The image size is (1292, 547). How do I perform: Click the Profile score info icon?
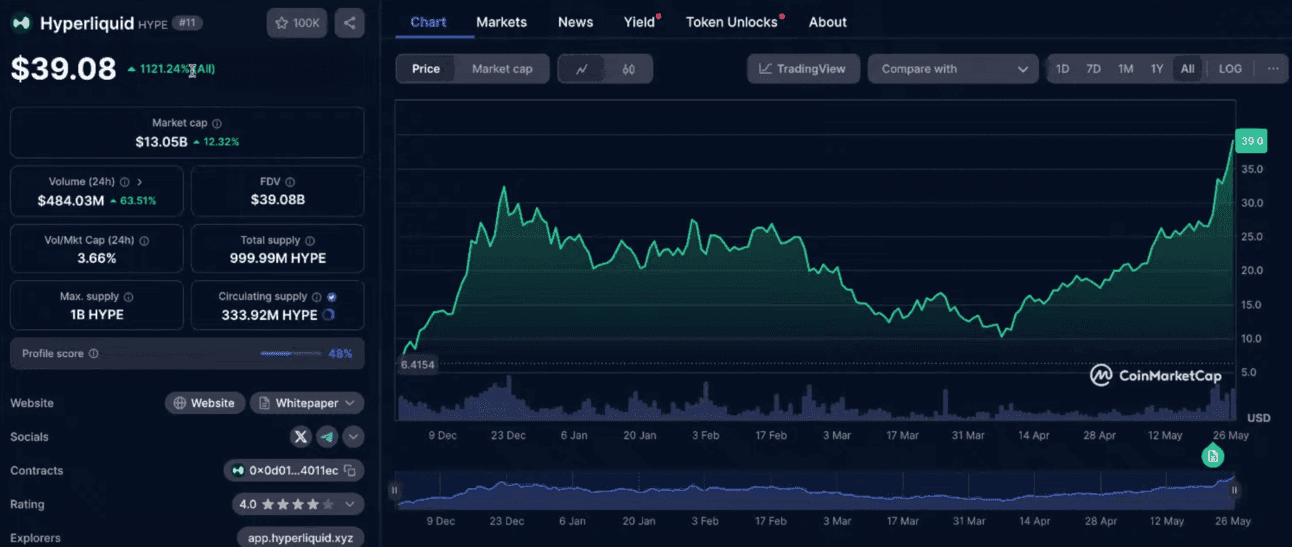pos(94,353)
